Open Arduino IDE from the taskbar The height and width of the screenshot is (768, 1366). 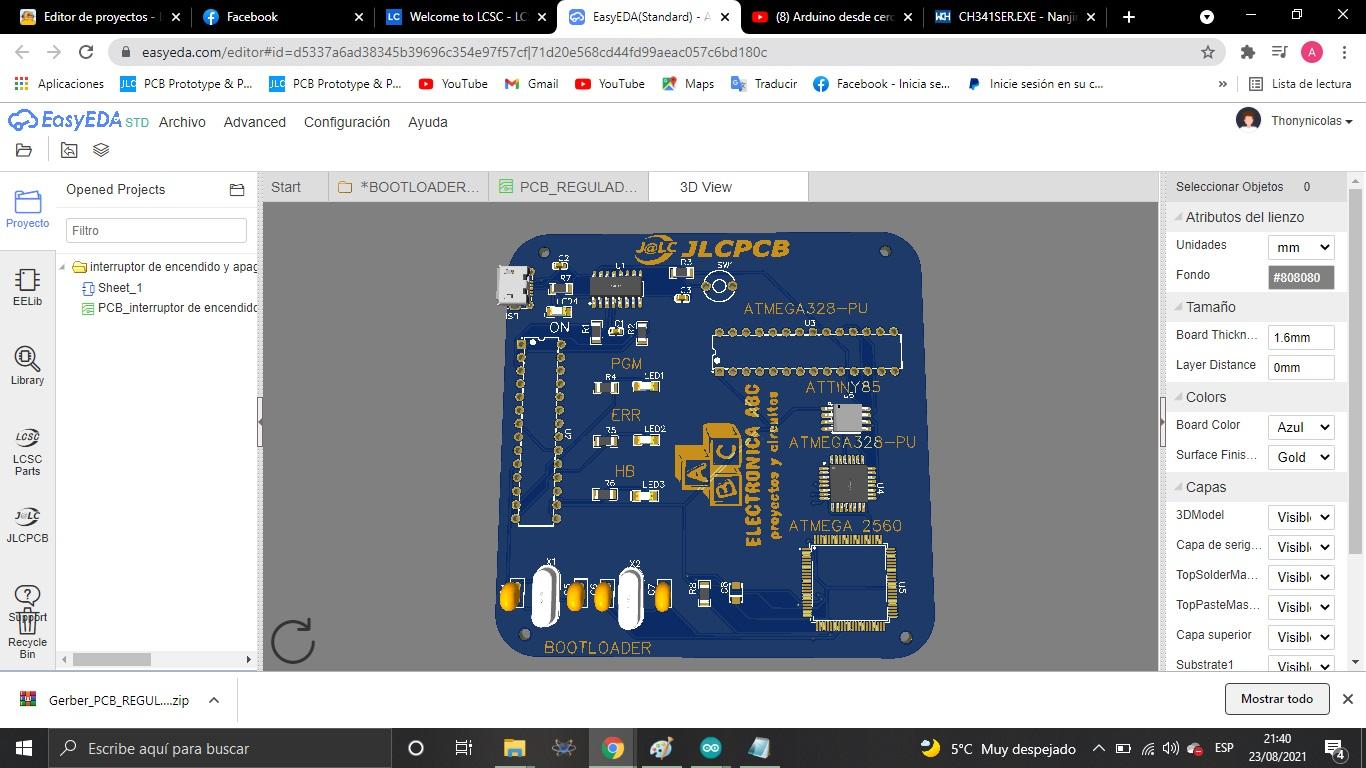point(711,748)
